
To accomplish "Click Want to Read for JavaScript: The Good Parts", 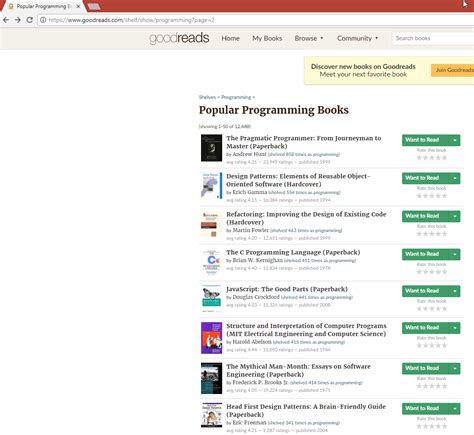I will click(425, 291).
